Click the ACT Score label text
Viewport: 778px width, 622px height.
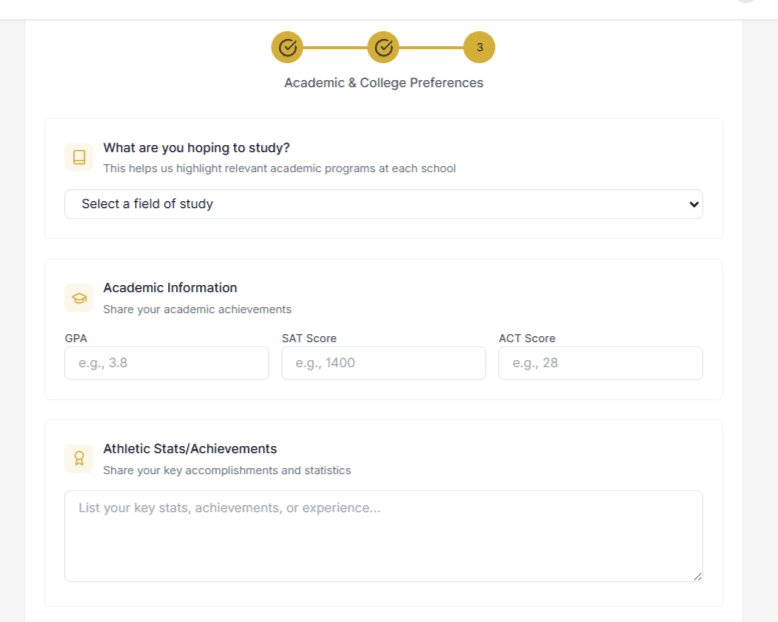pyautogui.click(x=527, y=338)
